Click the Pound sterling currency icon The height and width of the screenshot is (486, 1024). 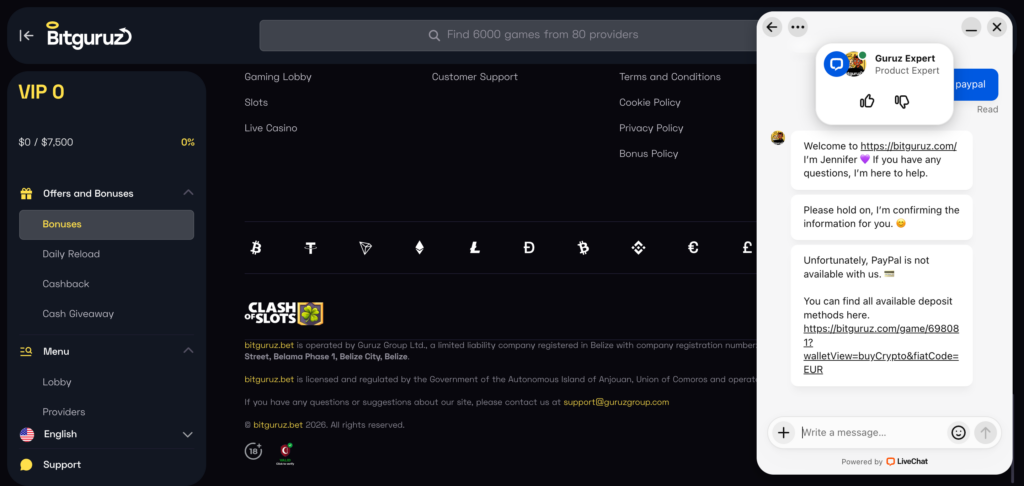[x=748, y=248]
